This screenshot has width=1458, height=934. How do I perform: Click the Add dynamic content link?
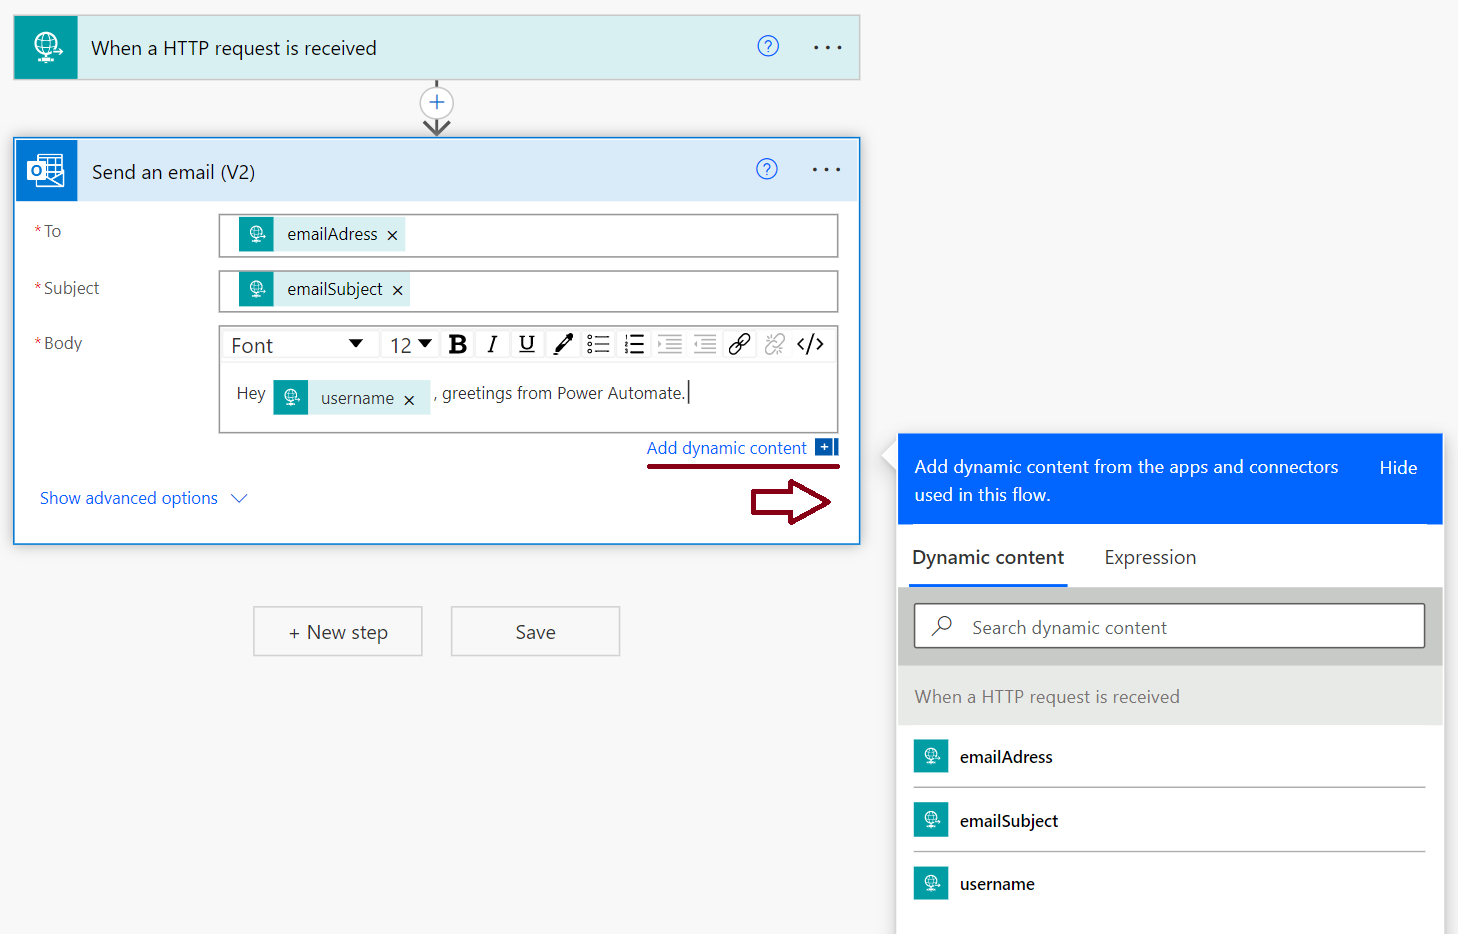[726, 448]
